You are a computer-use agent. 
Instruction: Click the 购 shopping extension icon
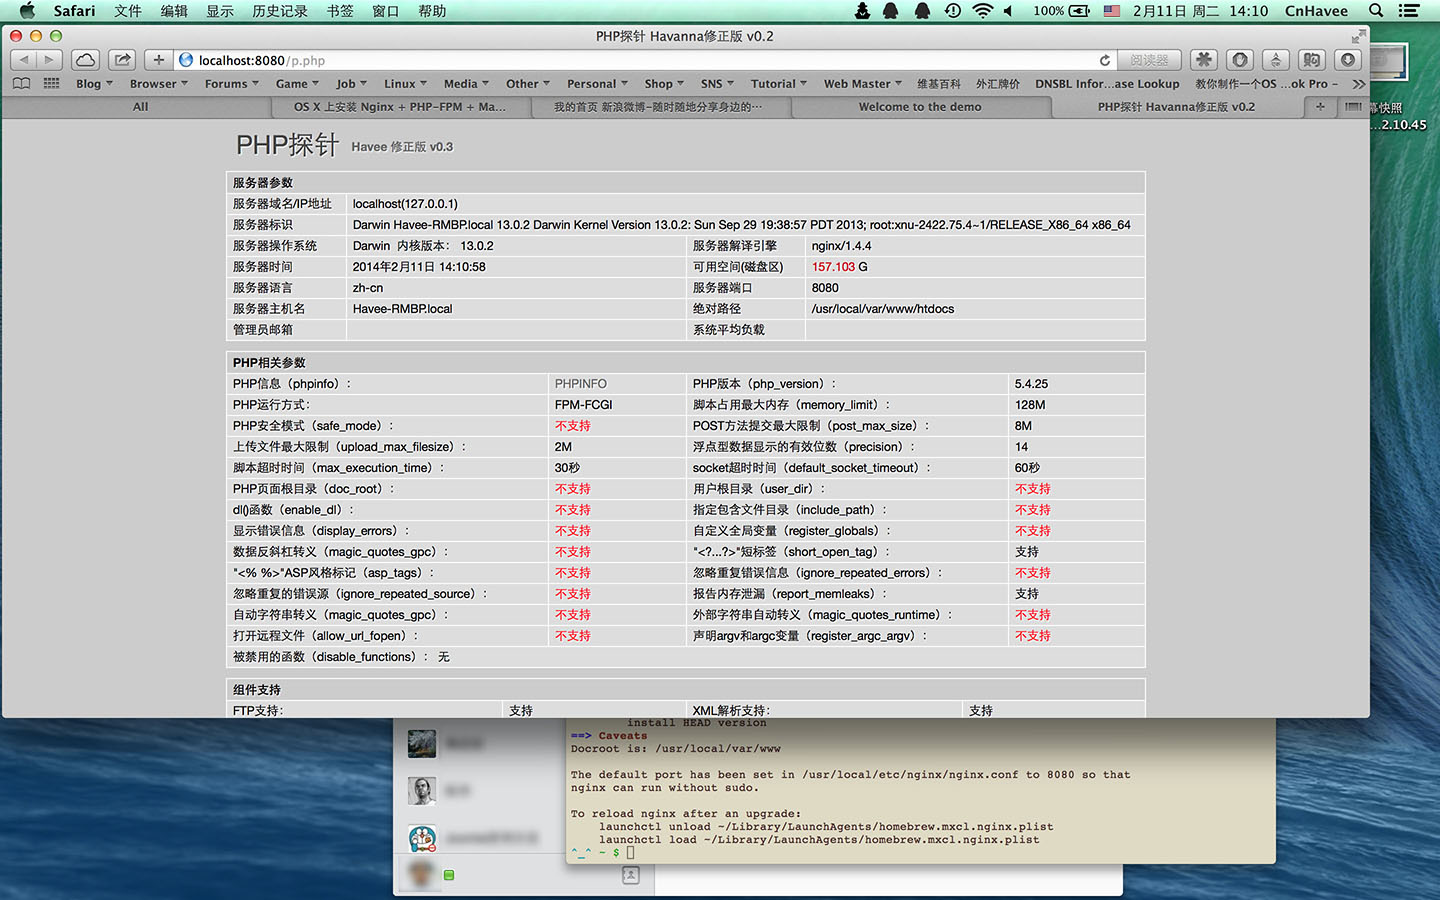point(1312,60)
